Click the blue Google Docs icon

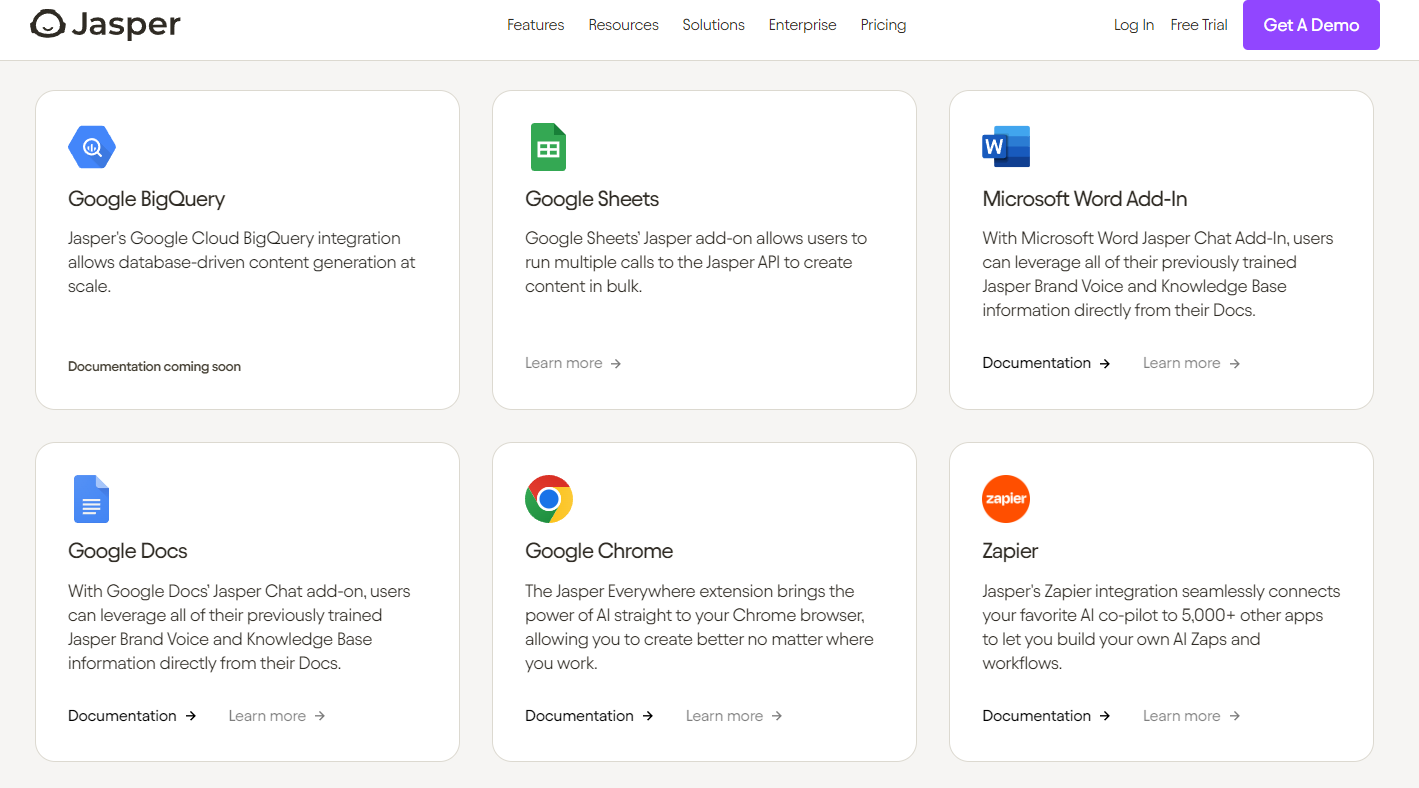91,499
